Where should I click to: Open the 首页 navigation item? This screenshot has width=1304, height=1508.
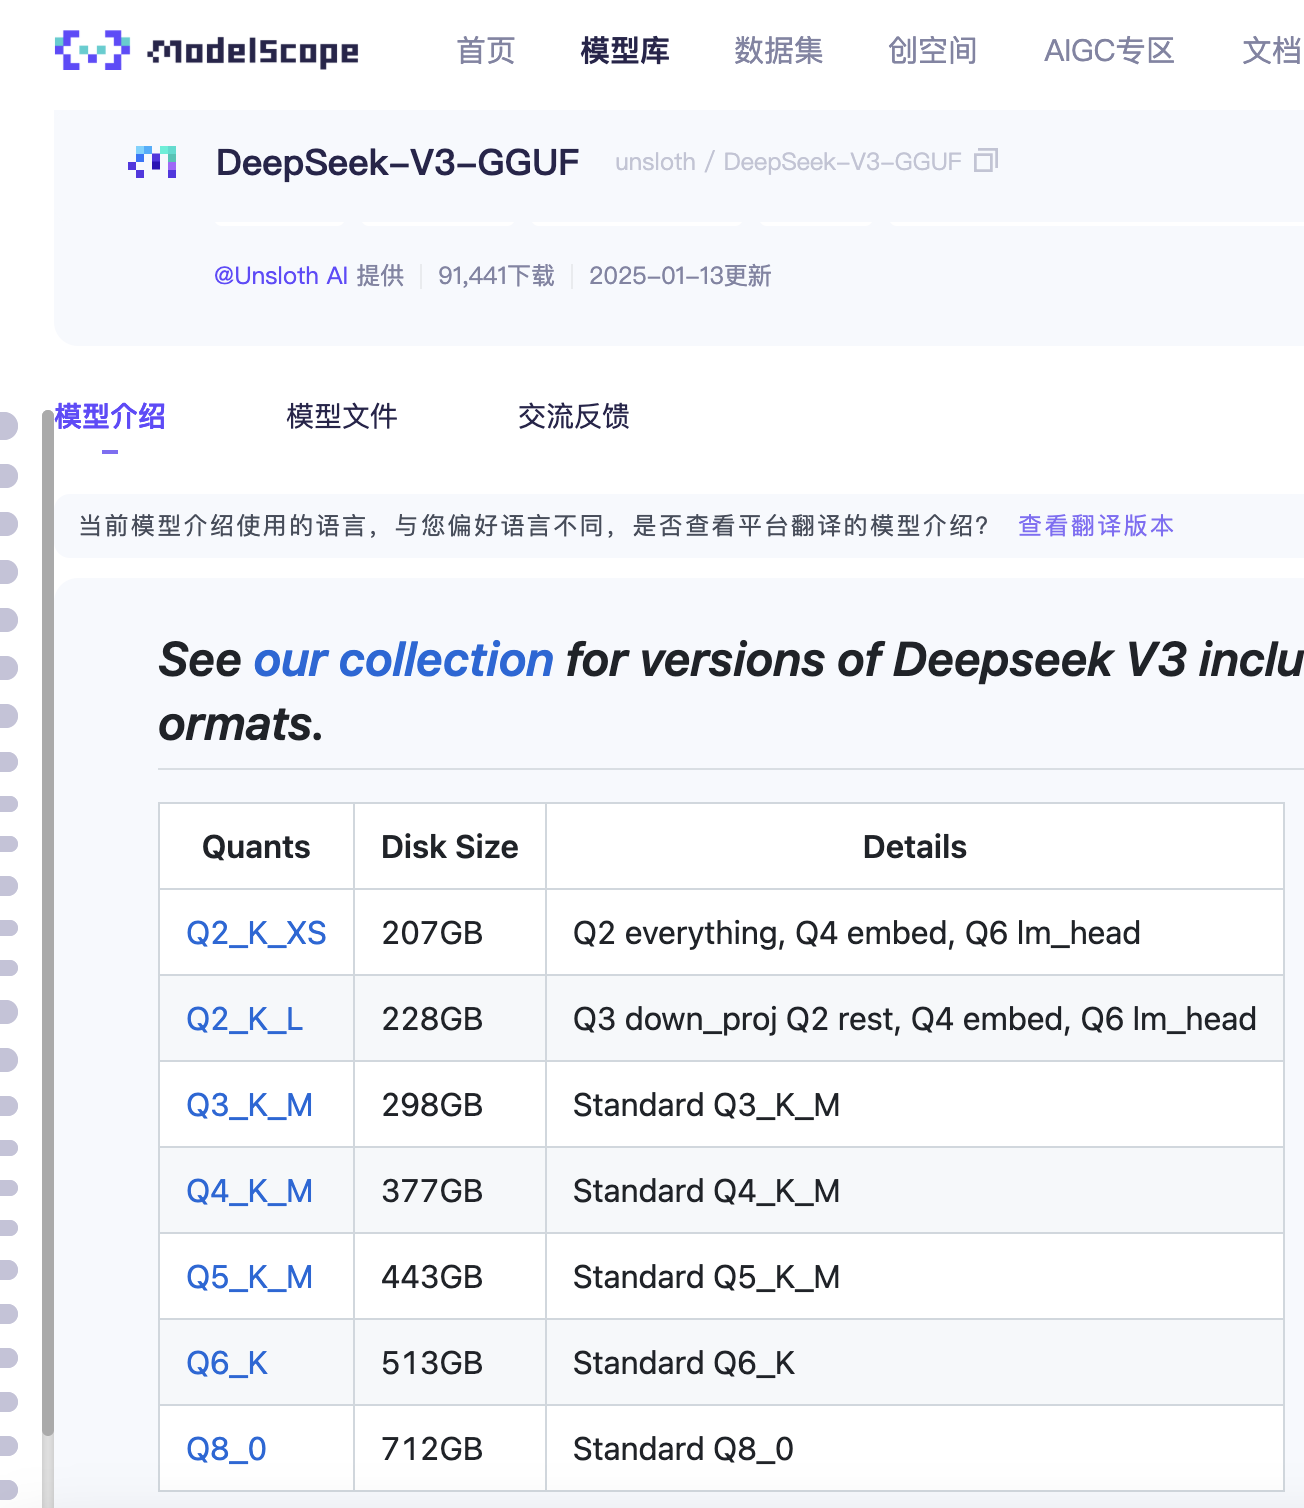[x=484, y=51]
